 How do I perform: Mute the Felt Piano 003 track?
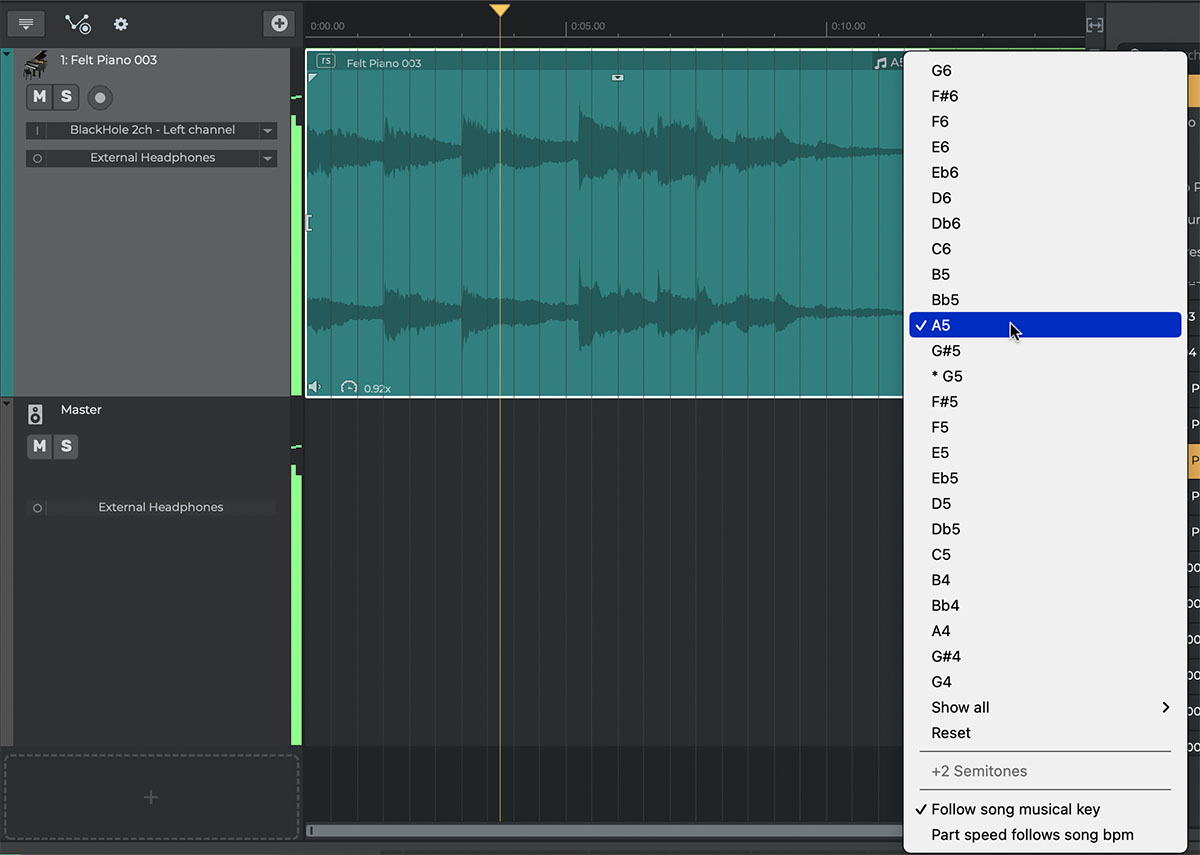(39, 97)
